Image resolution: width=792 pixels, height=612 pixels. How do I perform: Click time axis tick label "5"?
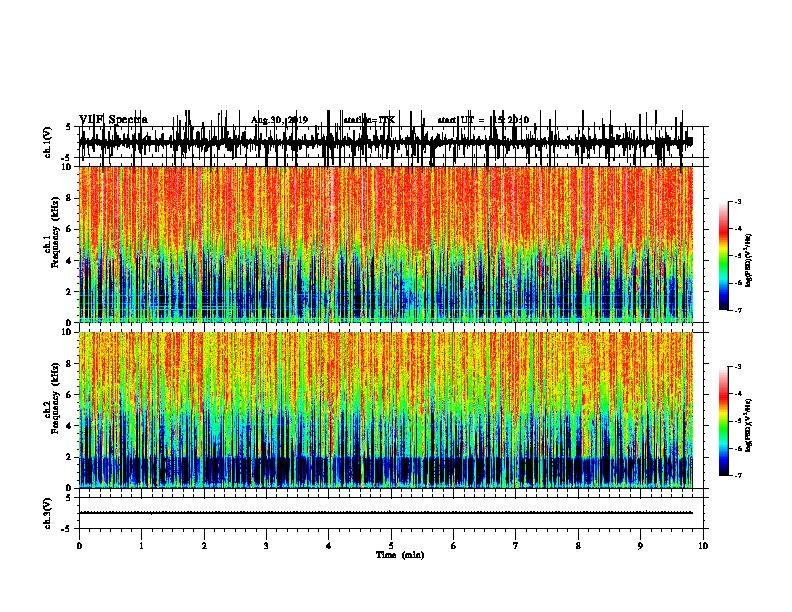click(391, 546)
